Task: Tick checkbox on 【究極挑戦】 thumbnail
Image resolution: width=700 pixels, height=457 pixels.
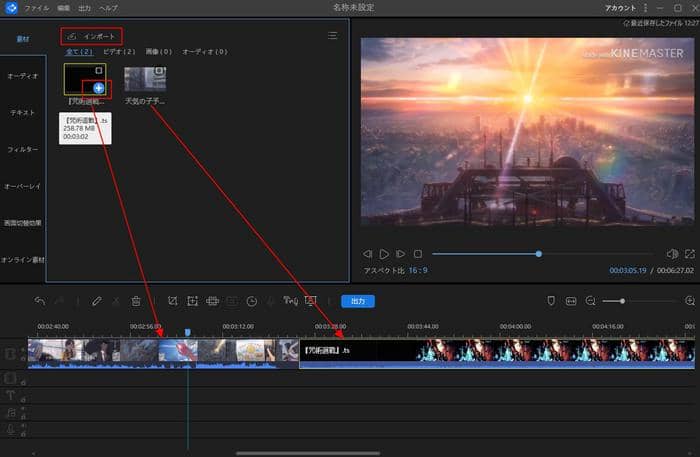Action: click(99, 71)
